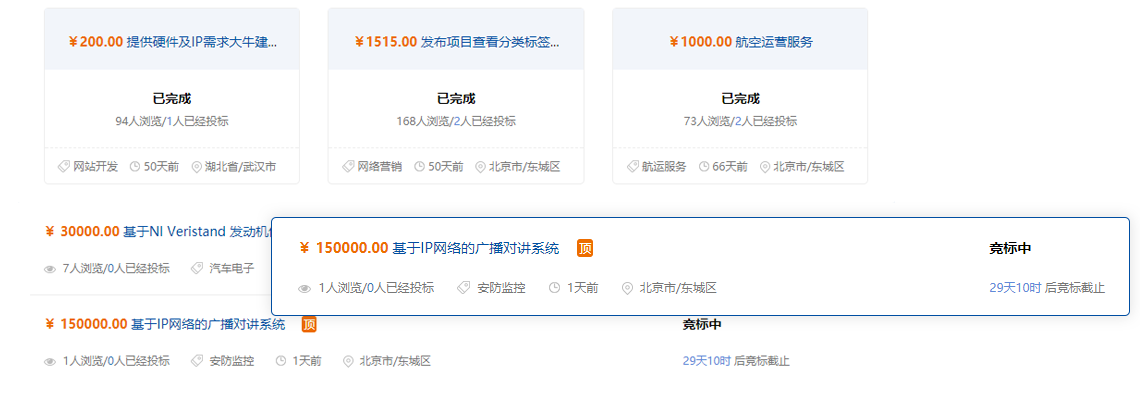This screenshot has width=1140, height=400.
Task: Open the ¥1000.00 航空运营服务 project title
Action: pos(740,42)
